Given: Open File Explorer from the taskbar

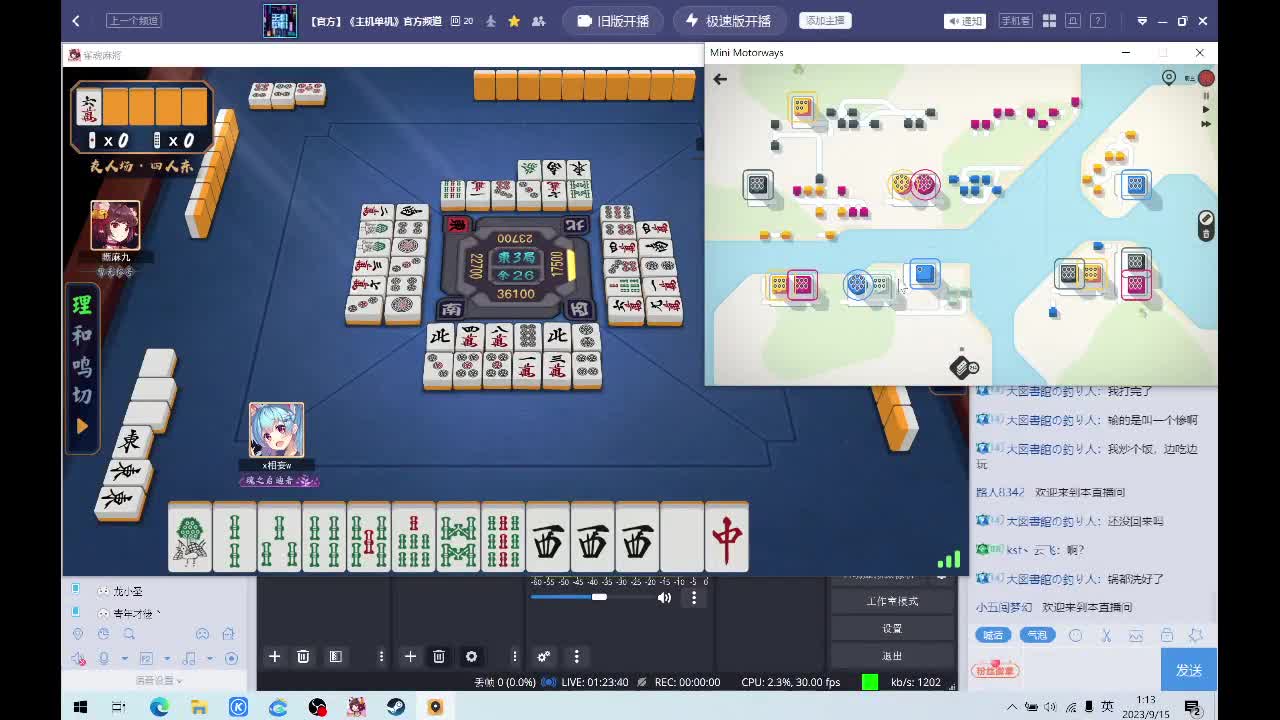Looking at the screenshot, I should tap(198, 707).
